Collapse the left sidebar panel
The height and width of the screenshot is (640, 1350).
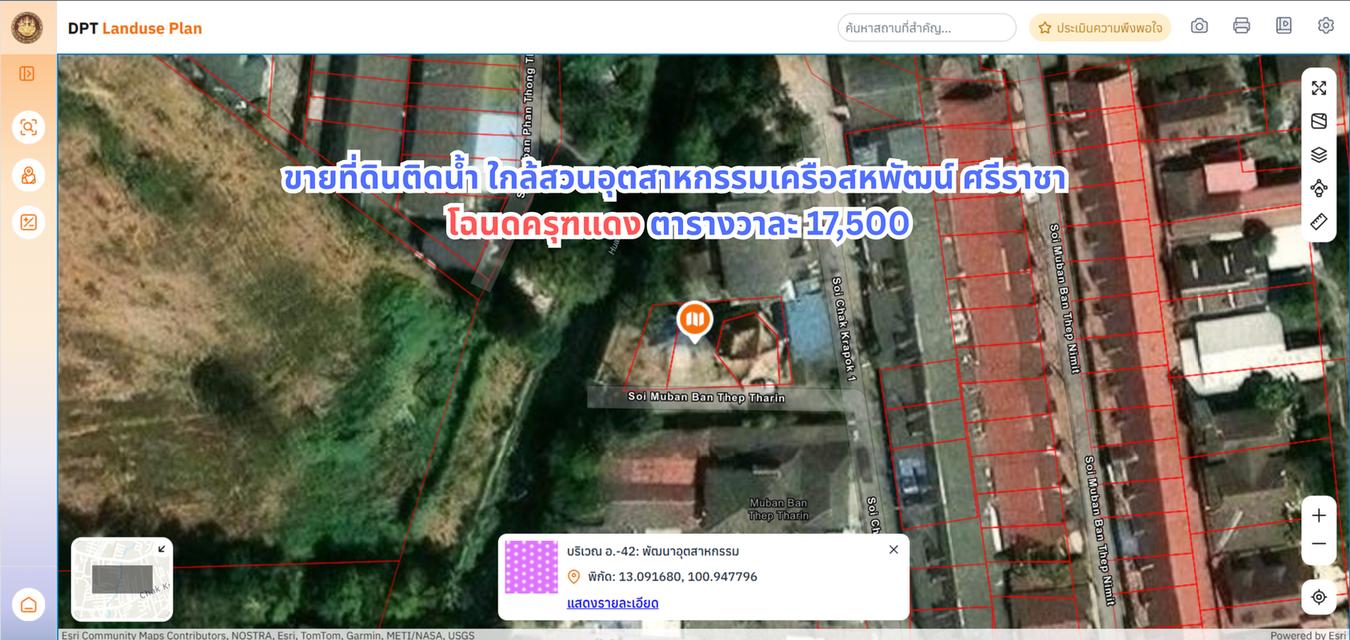[27, 72]
